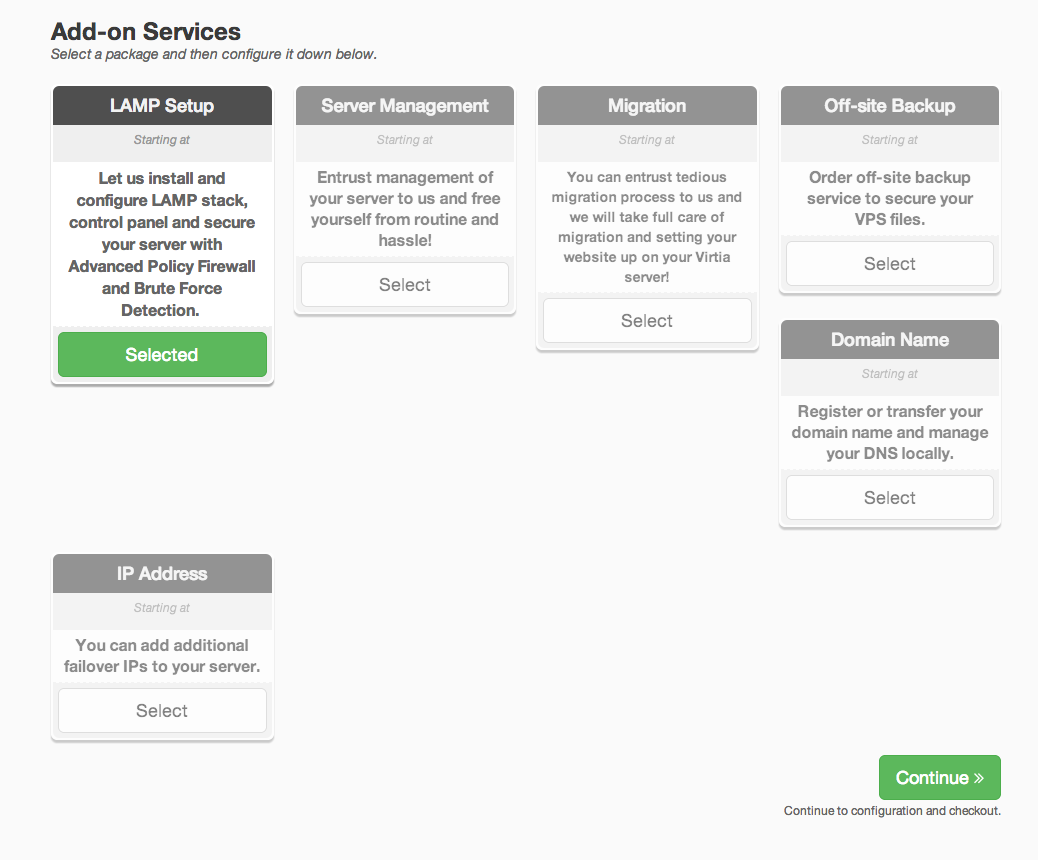The width and height of the screenshot is (1038, 860).
Task: Select the Off-site Backup service
Action: pos(890,263)
